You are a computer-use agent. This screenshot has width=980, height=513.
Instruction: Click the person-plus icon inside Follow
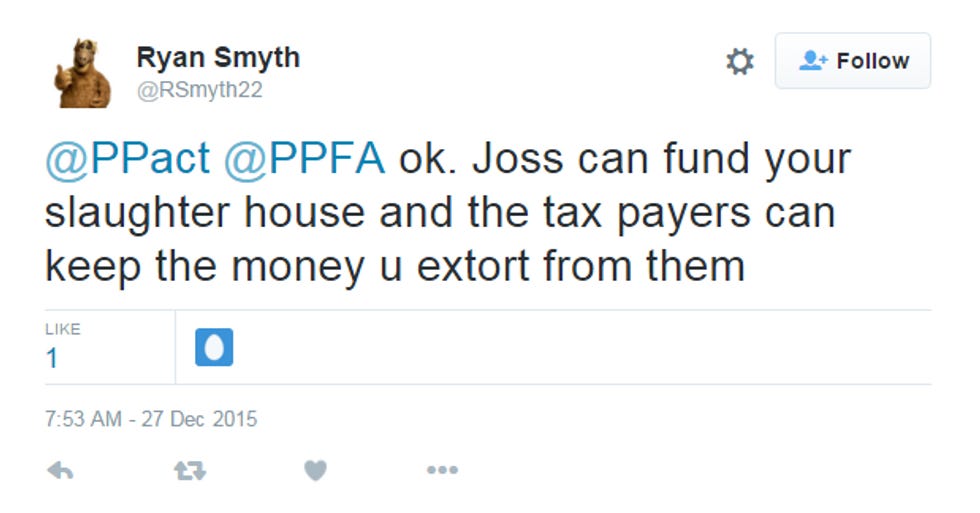pyautogui.click(x=813, y=61)
